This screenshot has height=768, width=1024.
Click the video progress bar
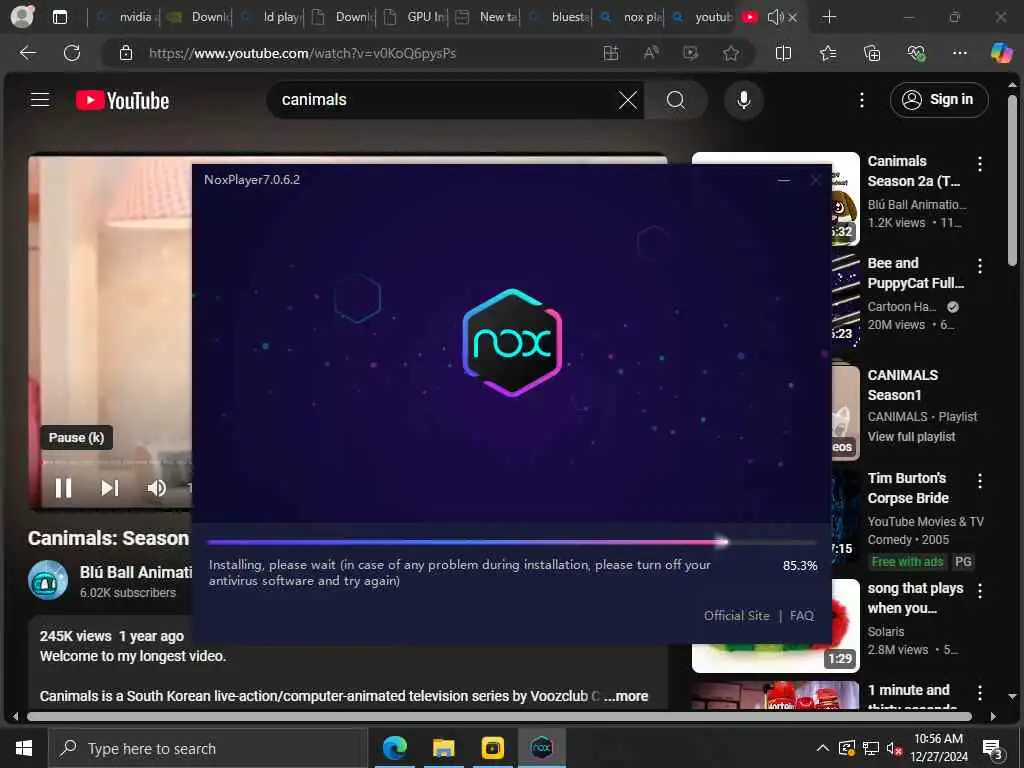point(118,462)
